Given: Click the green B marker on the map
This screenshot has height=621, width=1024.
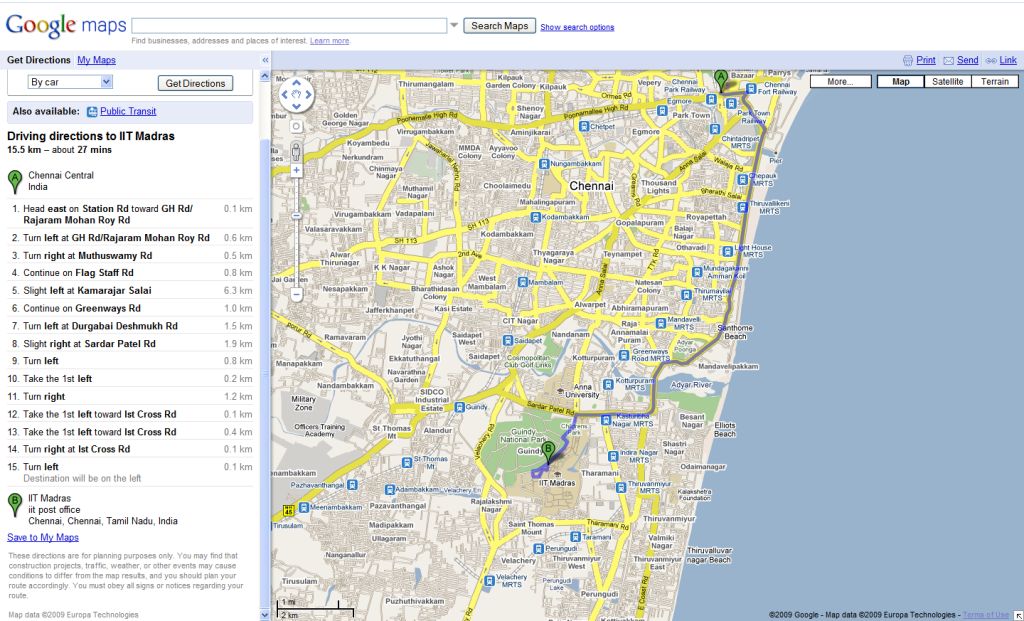Looking at the screenshot, I should [549, 453].
